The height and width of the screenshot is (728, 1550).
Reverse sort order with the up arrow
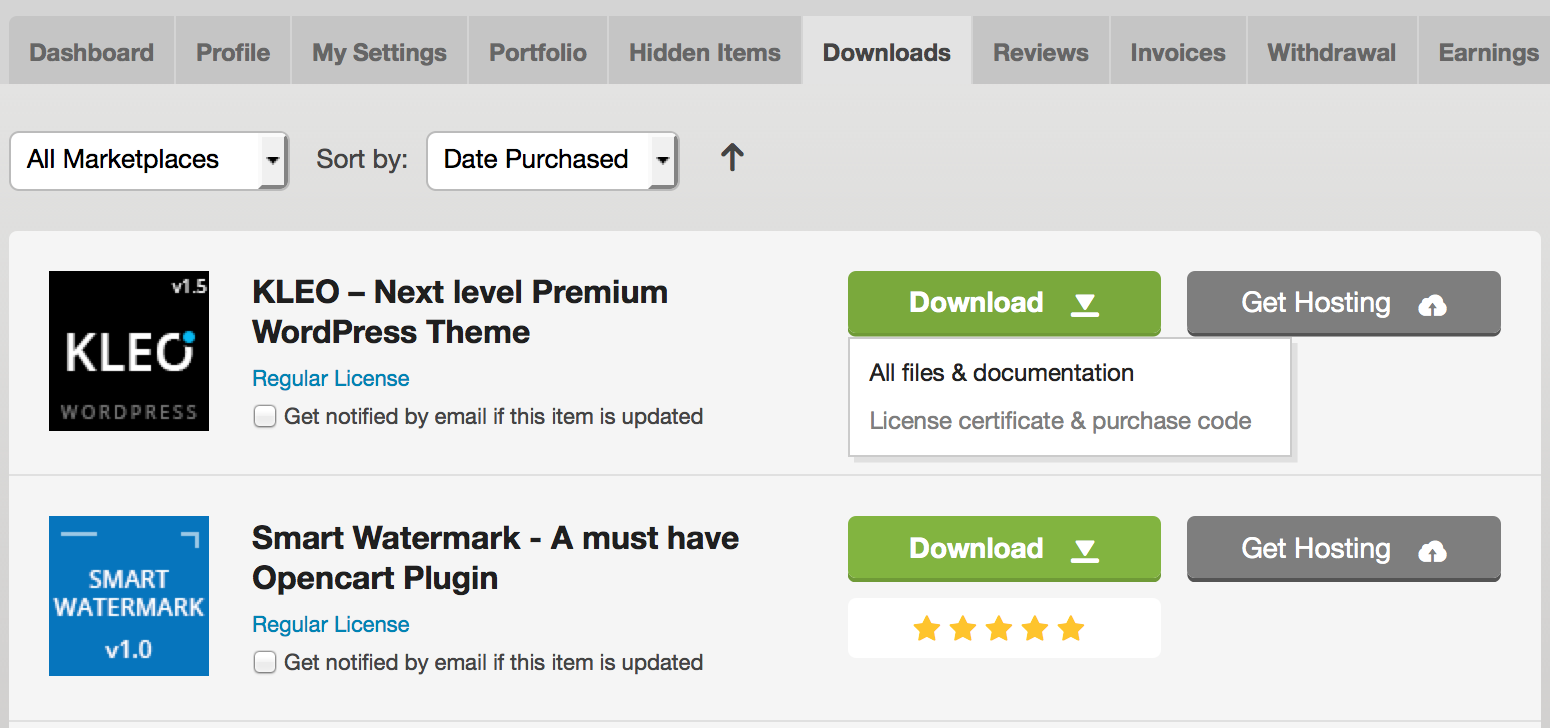(x=732, y=157)
